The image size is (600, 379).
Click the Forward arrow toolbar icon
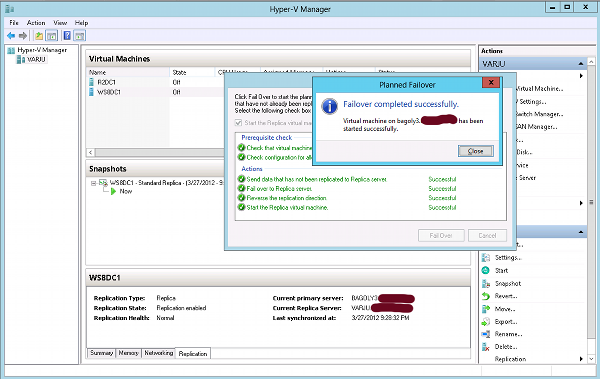(x=23, y=36)
